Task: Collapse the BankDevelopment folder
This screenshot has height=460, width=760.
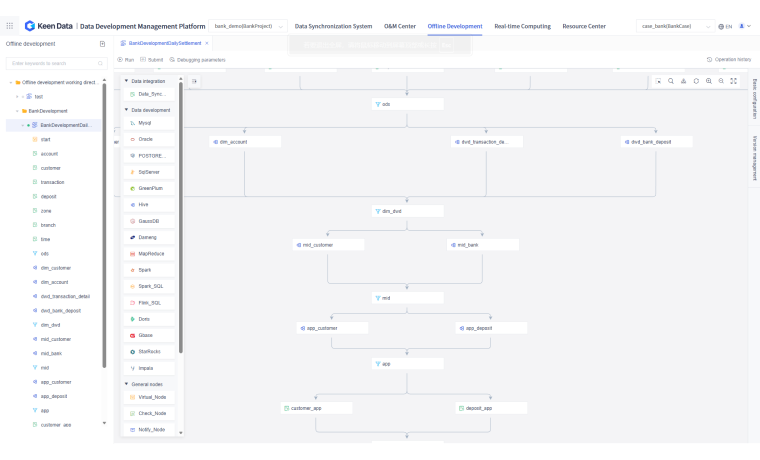Action: click(x=18, y=111)
